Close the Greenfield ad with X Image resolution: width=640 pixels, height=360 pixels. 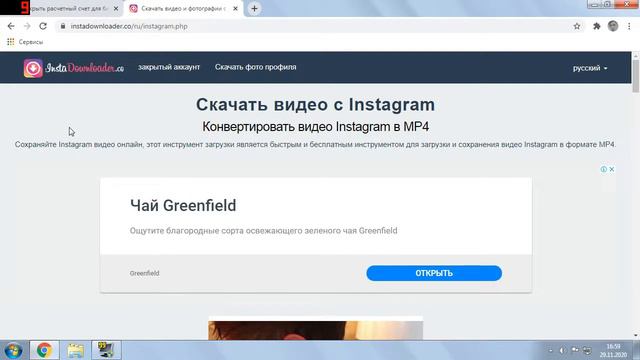click(x=611, y=169)
